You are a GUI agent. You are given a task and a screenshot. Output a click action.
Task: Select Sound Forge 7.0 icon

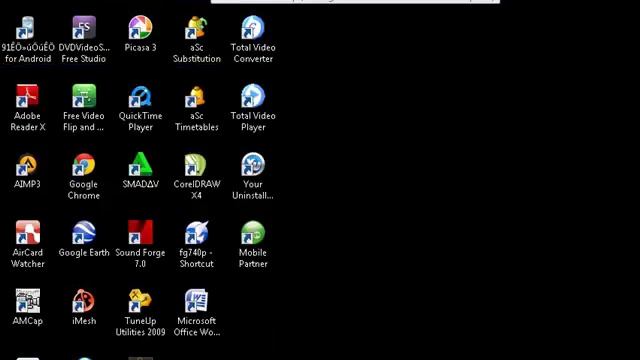coord(140,233)
